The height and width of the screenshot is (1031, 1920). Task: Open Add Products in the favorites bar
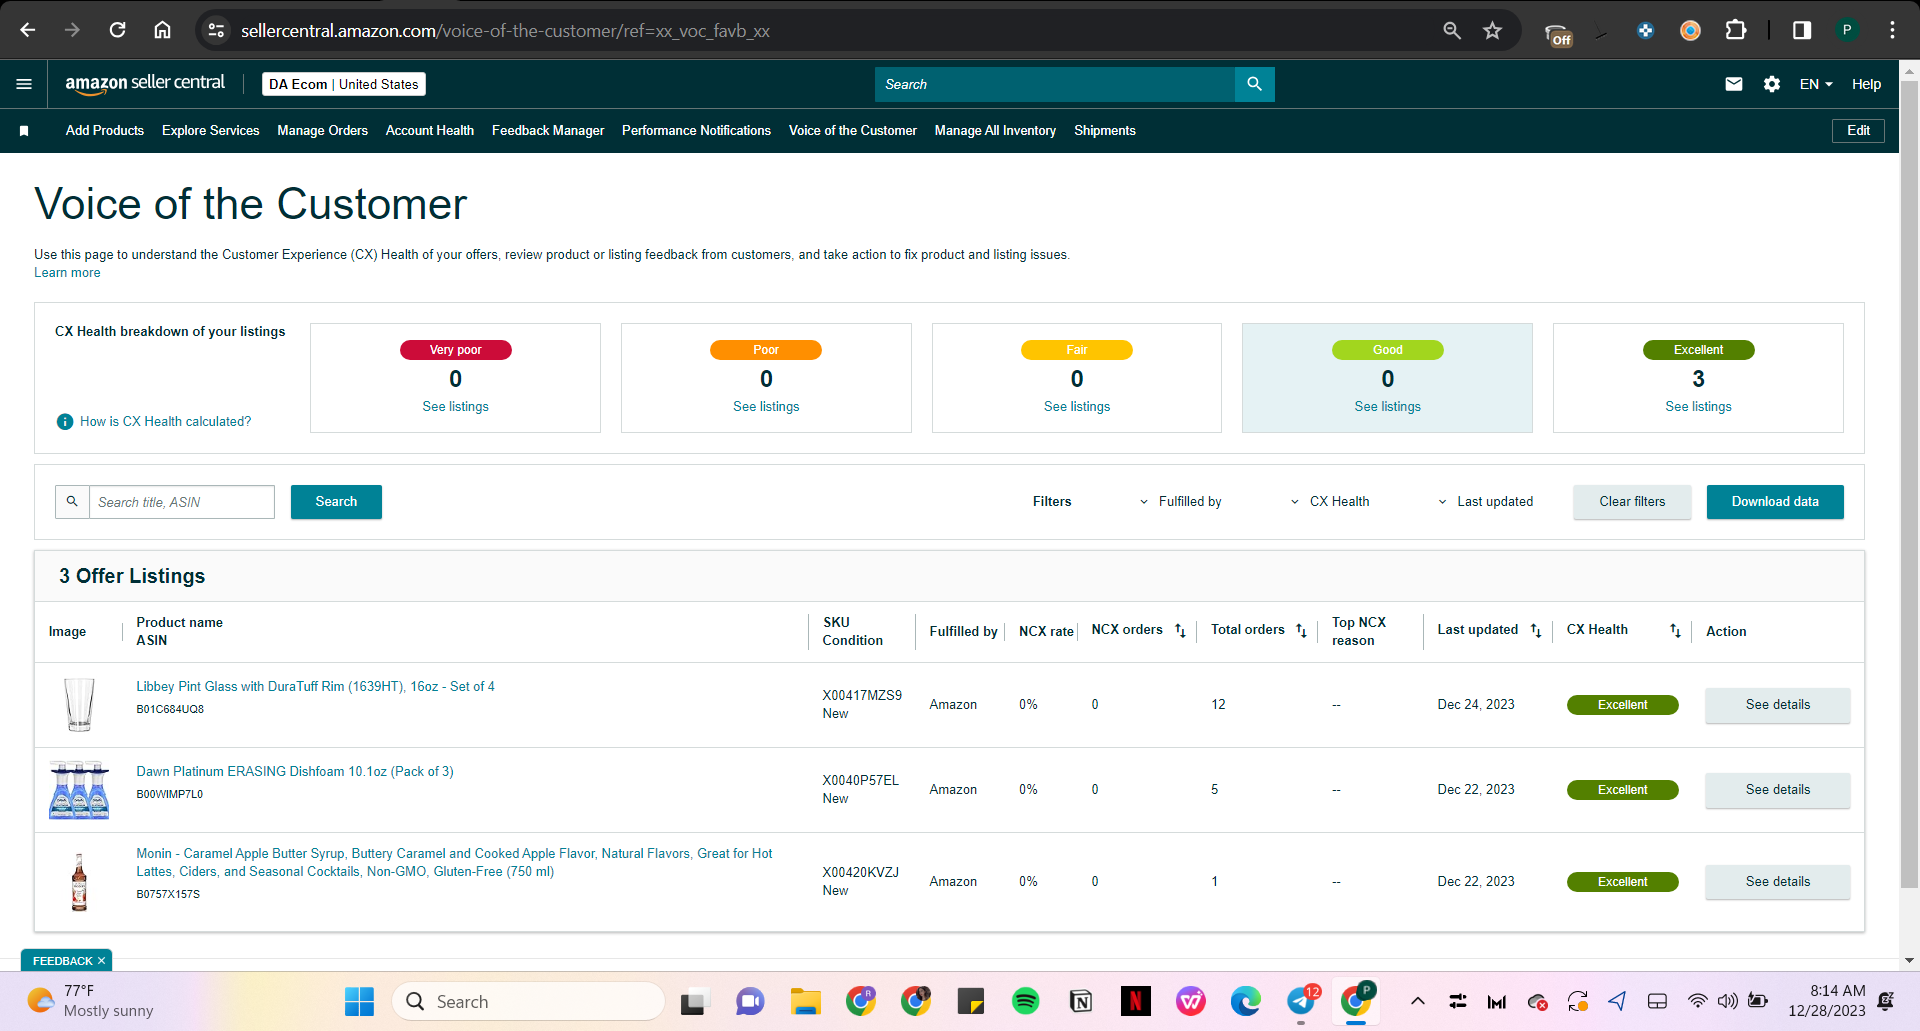pyautogui.click(x=105, y=131)
